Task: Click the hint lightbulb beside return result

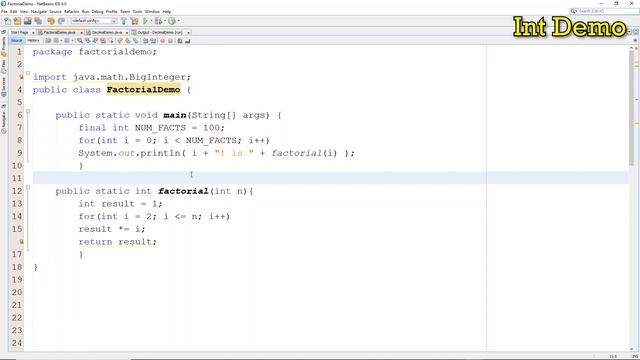Action: (x=21, y=242)
